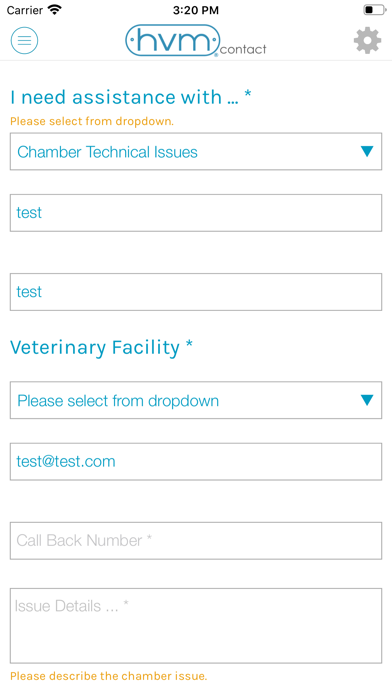Viewport: 392px width, 696px height.
Task: Click the Issue Details text area
Action: click(196, 626)
